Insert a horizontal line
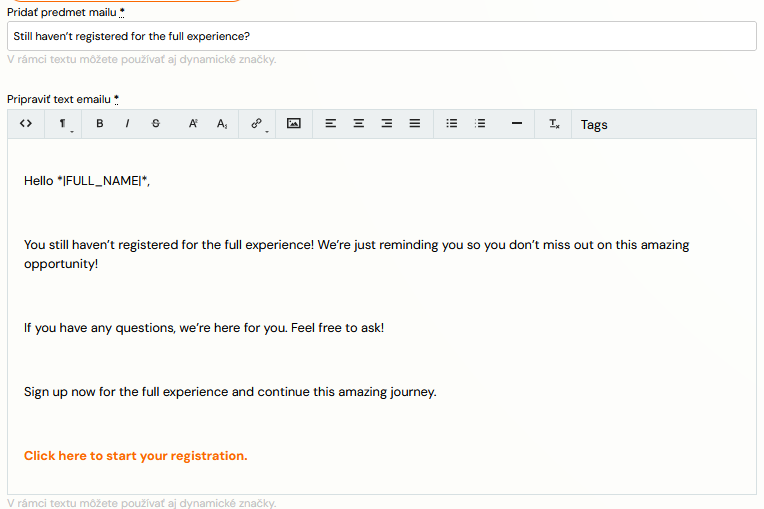Screen dimensions: 764x509 [517, 124]
